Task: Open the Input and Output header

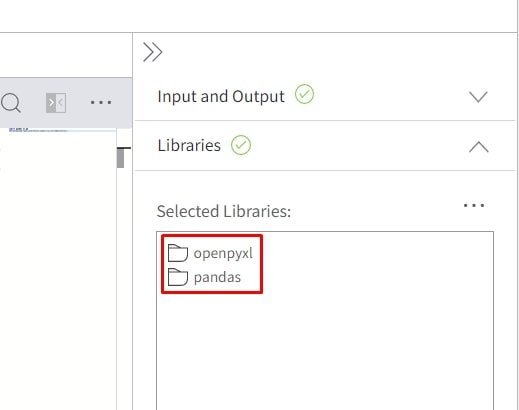Action: [325, 96]
